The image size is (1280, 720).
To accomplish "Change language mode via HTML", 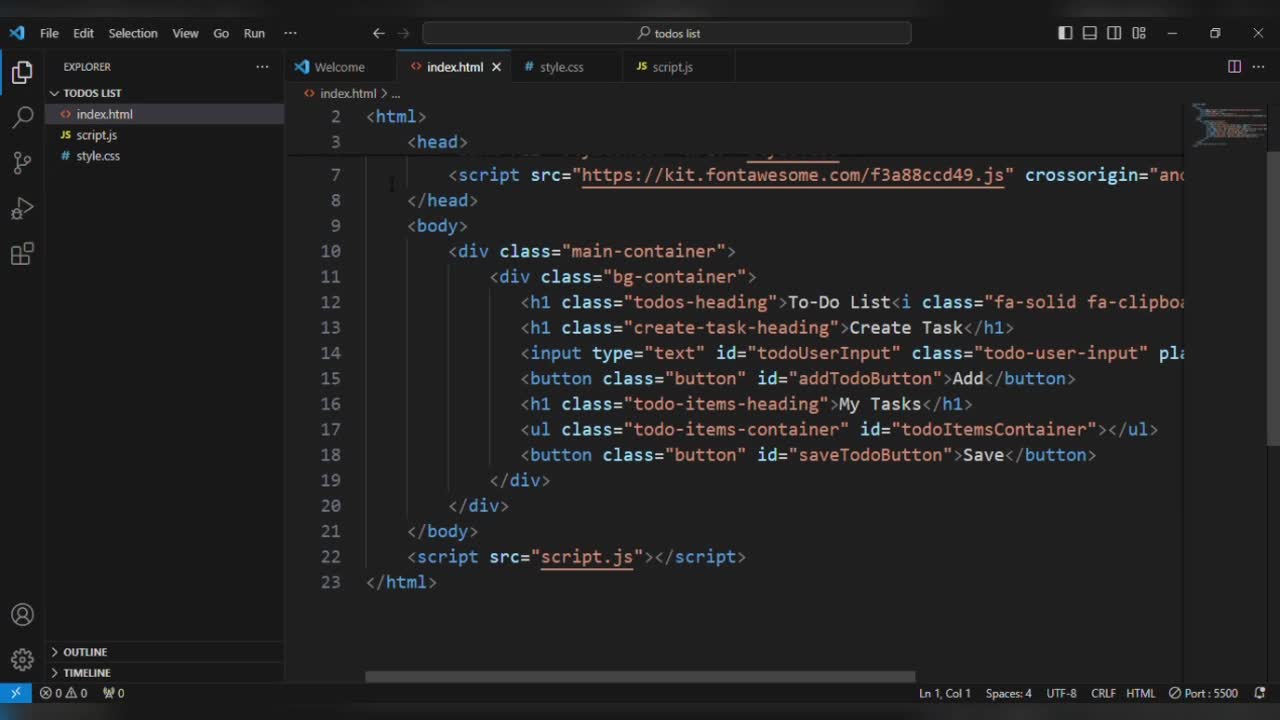I will tap(1140, 693).
